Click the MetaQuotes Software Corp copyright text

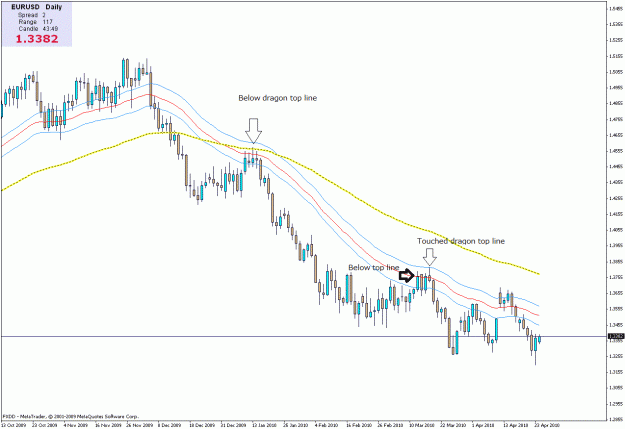(x=71, y=417)
